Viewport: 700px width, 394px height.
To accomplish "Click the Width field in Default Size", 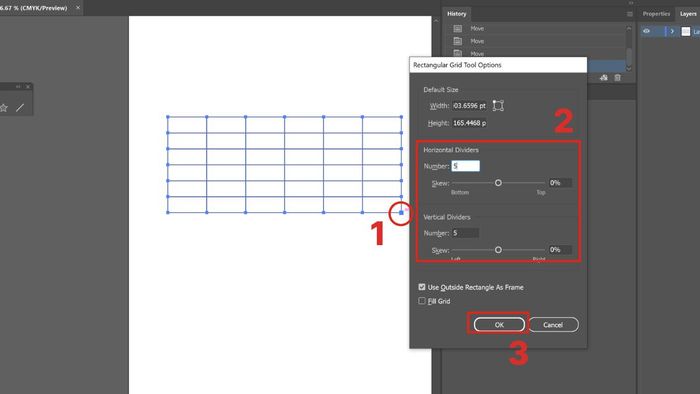I will pyautogui.click(x=469, y=106).
